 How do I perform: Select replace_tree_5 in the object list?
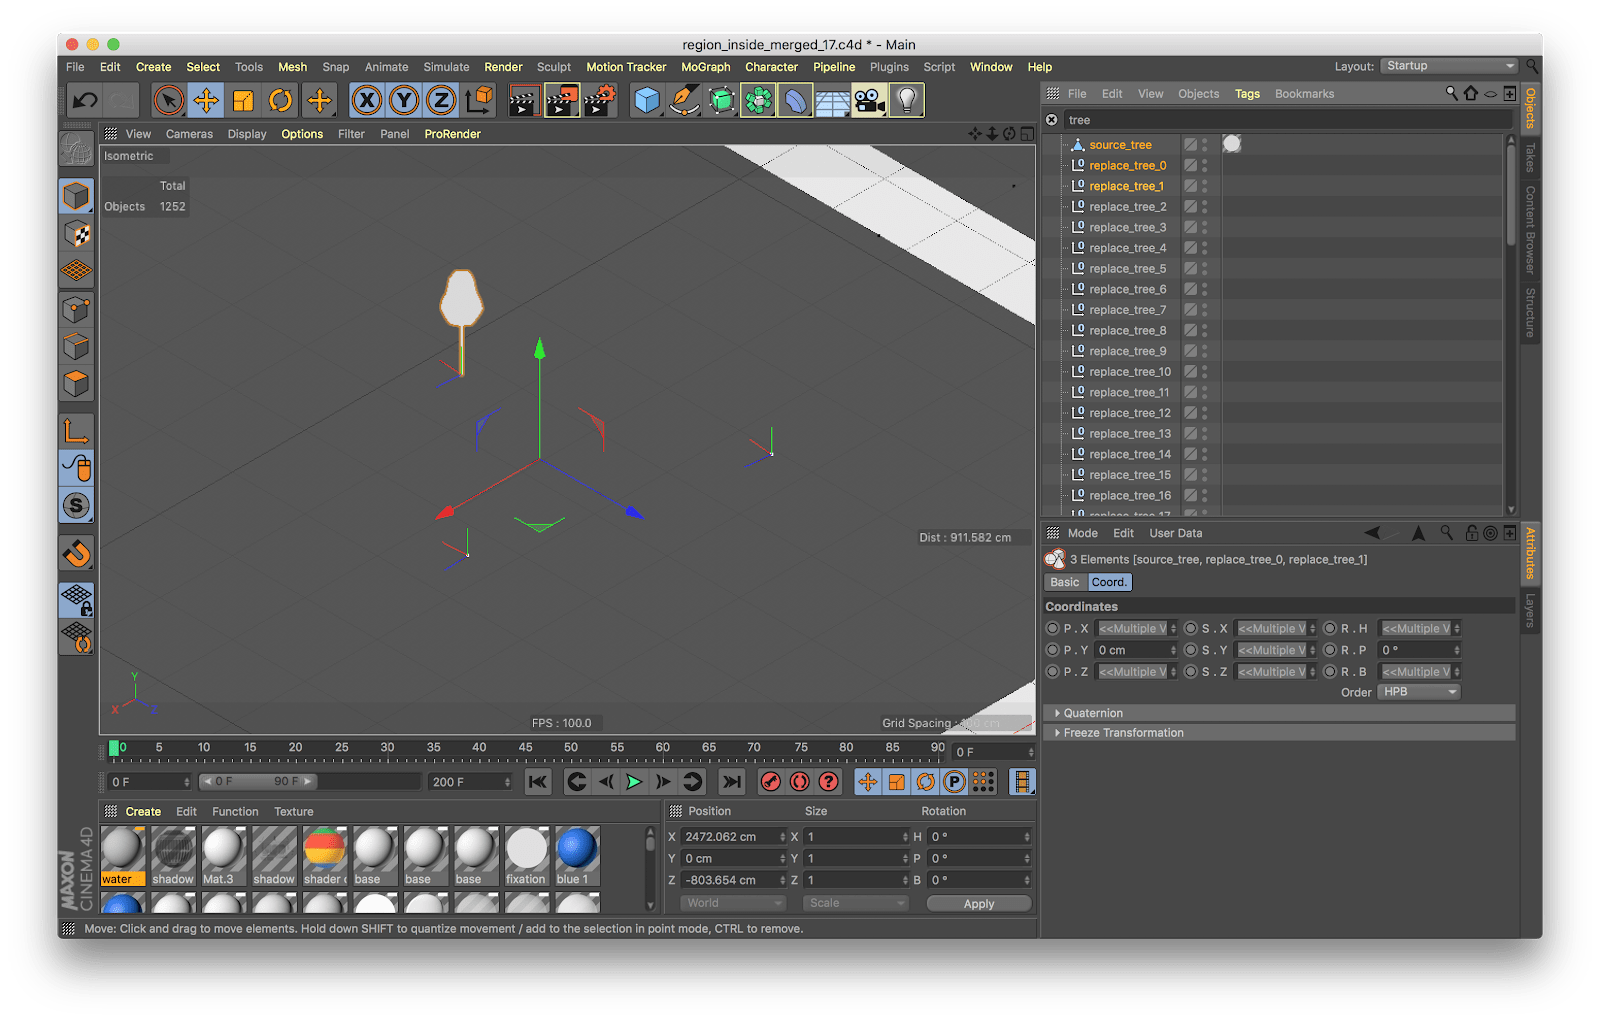(x=1127, y=269)
